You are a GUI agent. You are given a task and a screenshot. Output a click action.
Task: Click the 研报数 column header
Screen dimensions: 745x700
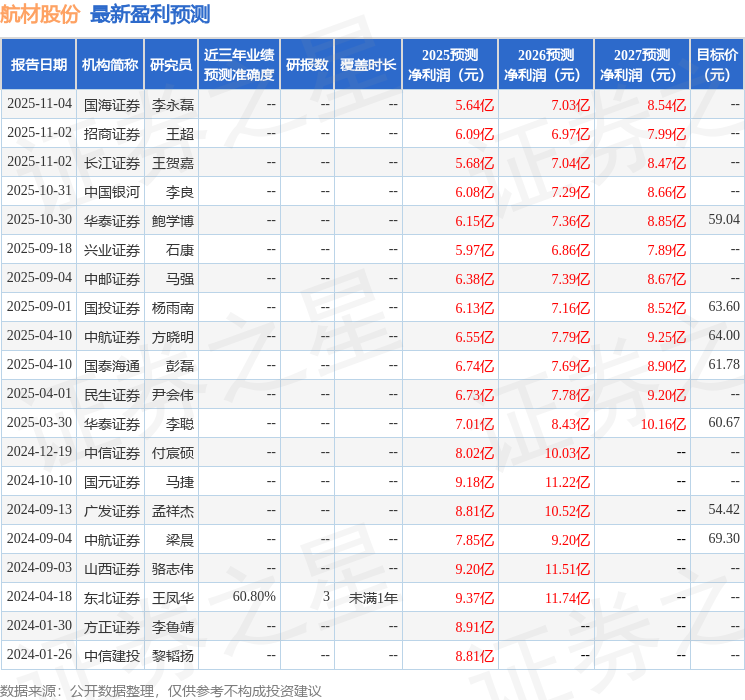307,65
